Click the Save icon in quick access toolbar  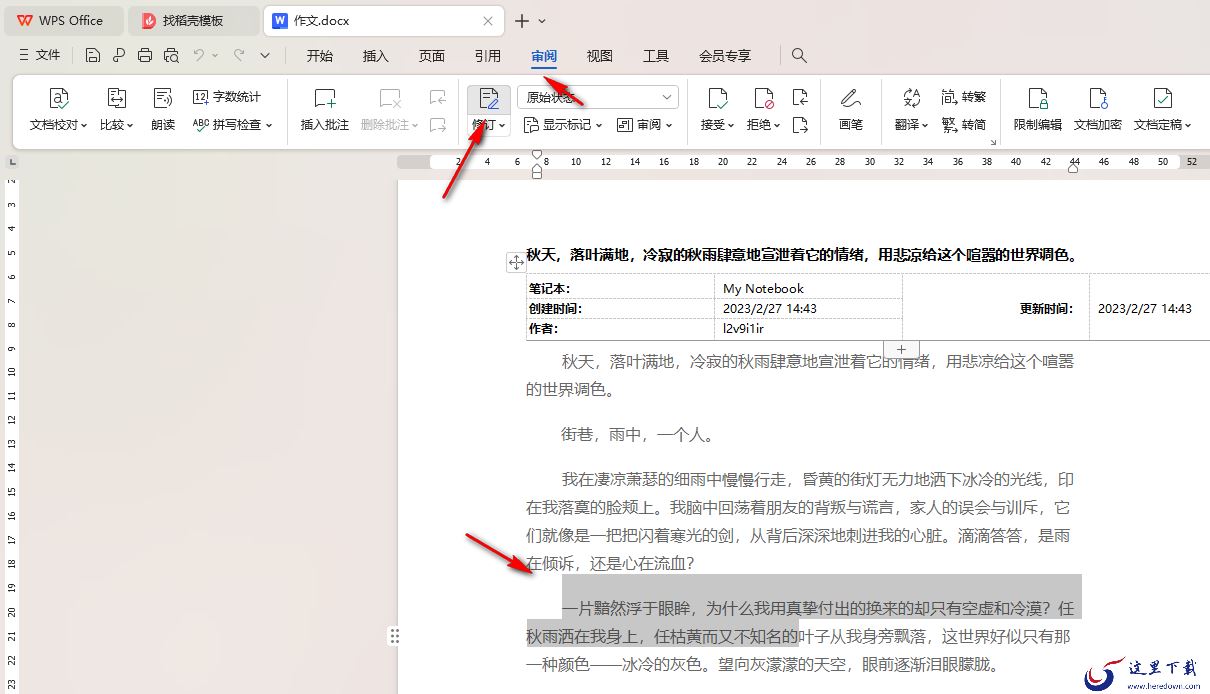coord(93,55)
